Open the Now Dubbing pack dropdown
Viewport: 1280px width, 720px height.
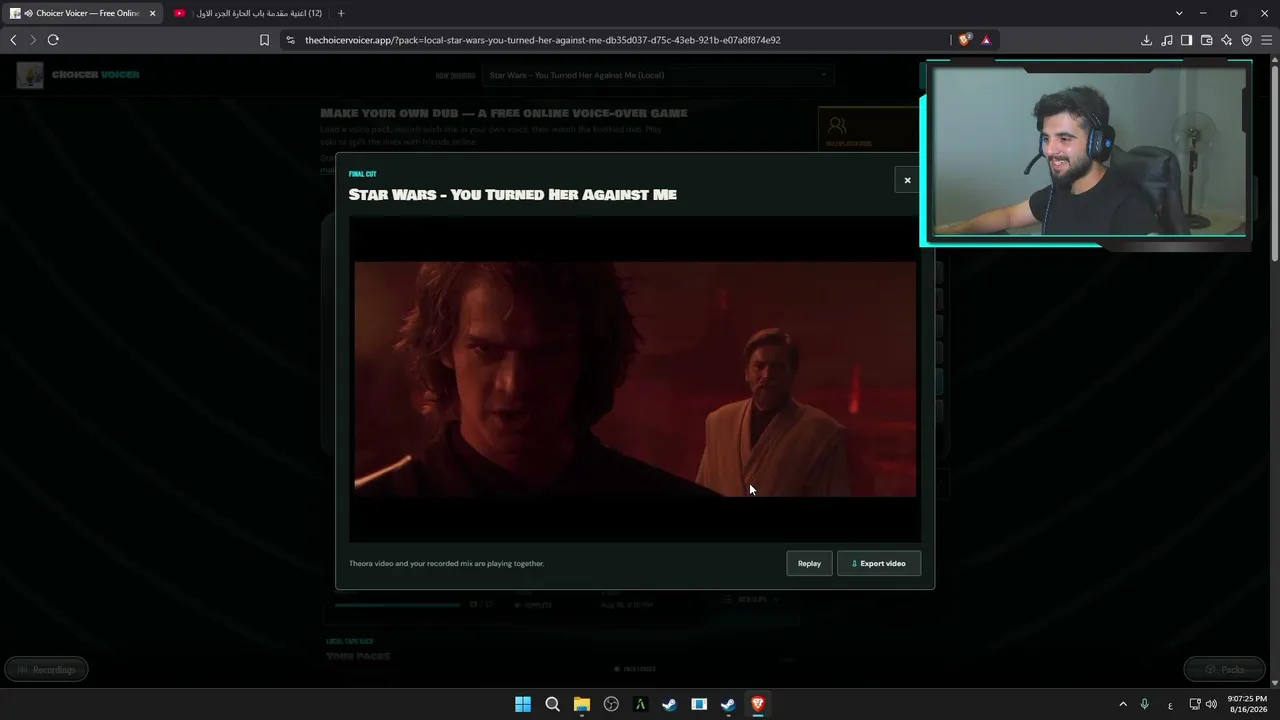point(658,75)
